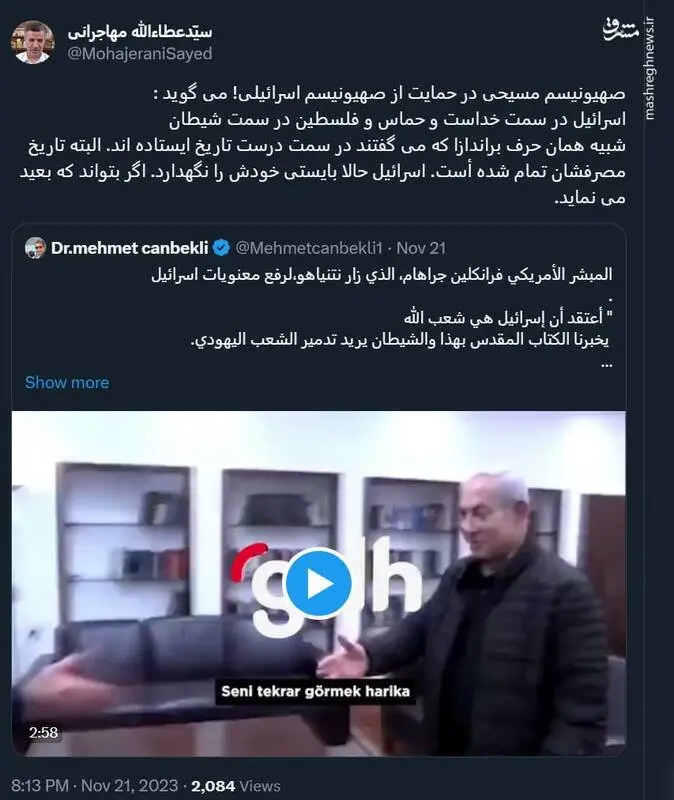674x800 pixels.
Task: Open the Dr.mehmet canbekli display name
Action: coord(130,248)
